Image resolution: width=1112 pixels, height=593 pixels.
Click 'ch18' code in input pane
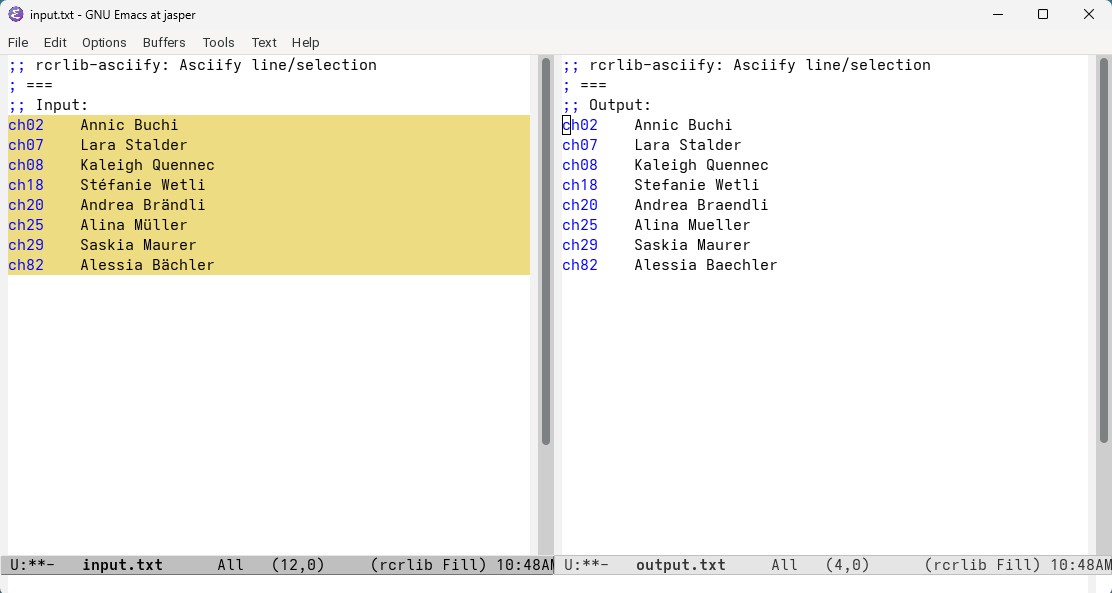26,185
